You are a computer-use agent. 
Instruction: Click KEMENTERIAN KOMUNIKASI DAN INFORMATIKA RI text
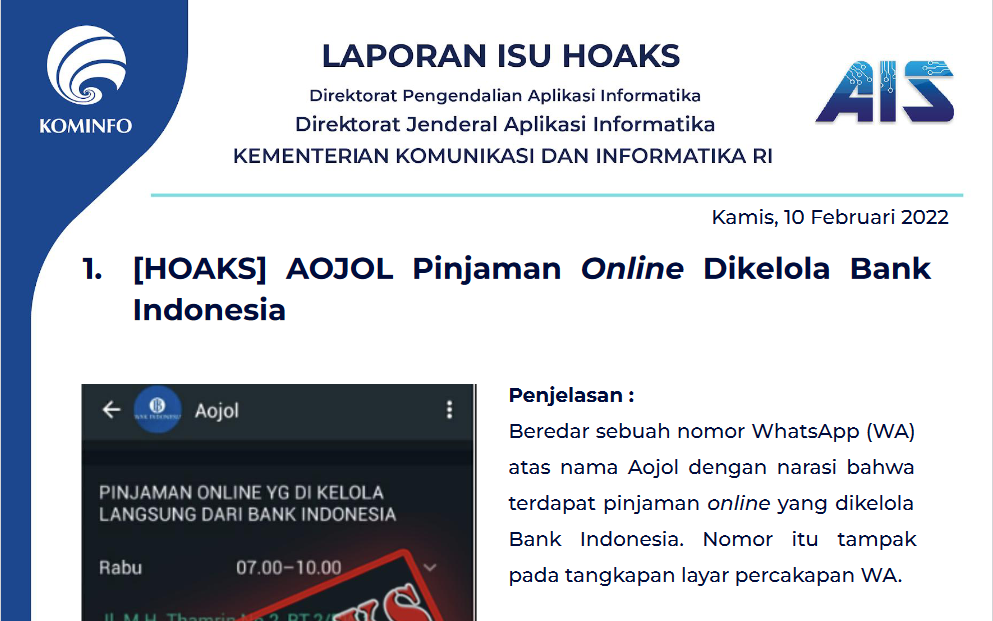(503, 156)
